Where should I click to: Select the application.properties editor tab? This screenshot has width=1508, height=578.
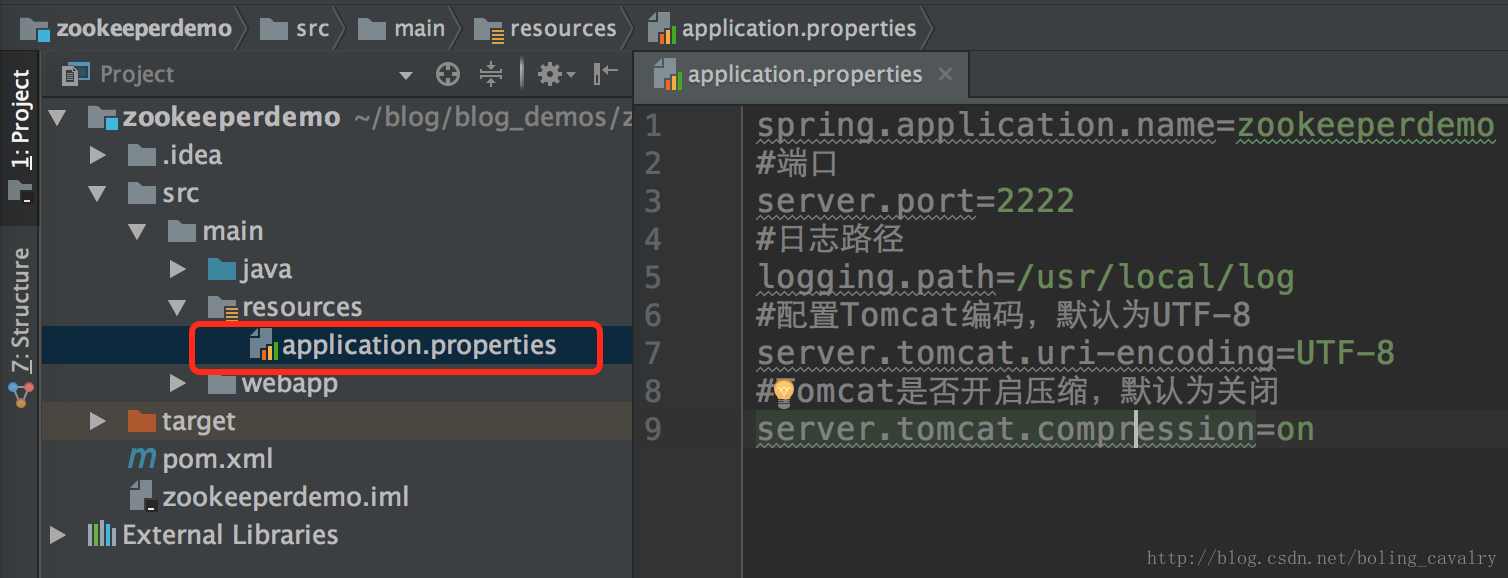[x=802, y=74]
